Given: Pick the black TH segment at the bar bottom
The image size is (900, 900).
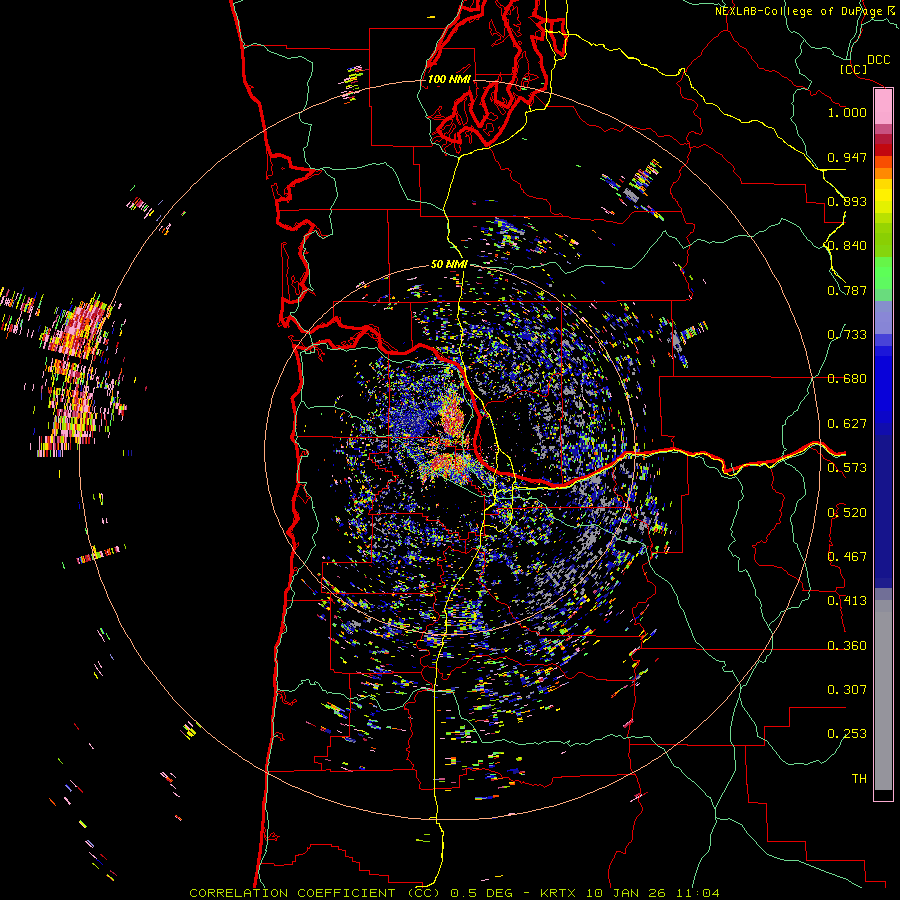Looking at the screenshot, I should pyautogui.click(x=883, y=794).
